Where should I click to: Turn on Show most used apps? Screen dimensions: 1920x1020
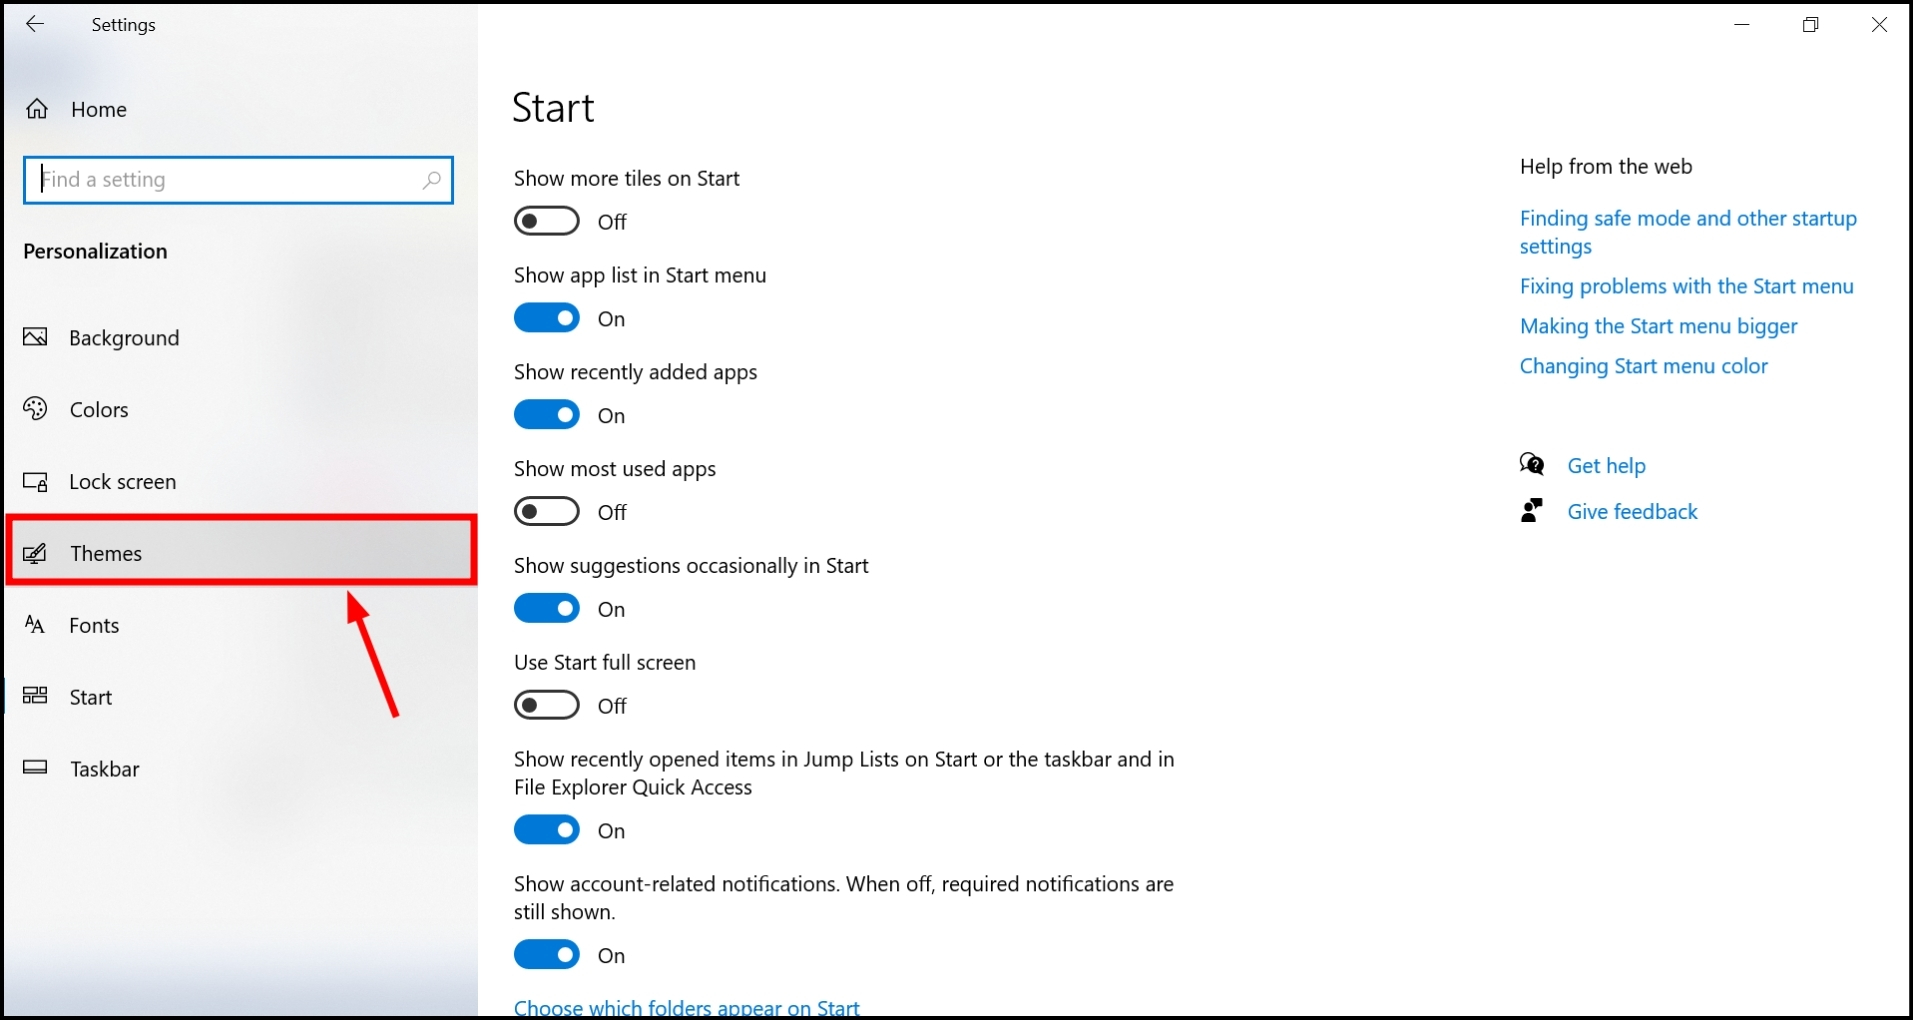pyautogui.click(x=547, y=512)
